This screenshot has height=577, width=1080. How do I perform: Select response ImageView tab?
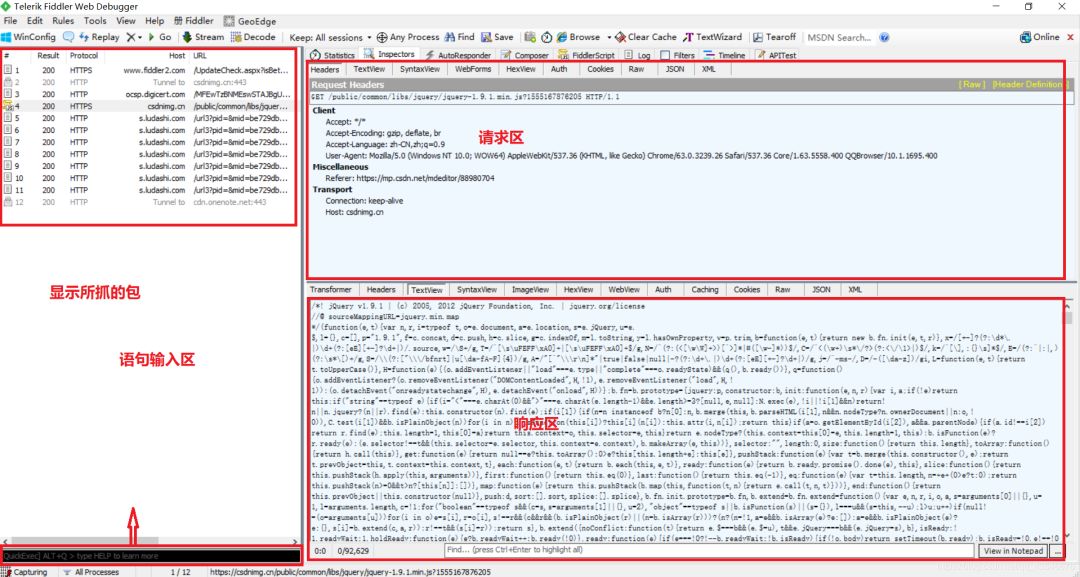click(x=530, y=290)
